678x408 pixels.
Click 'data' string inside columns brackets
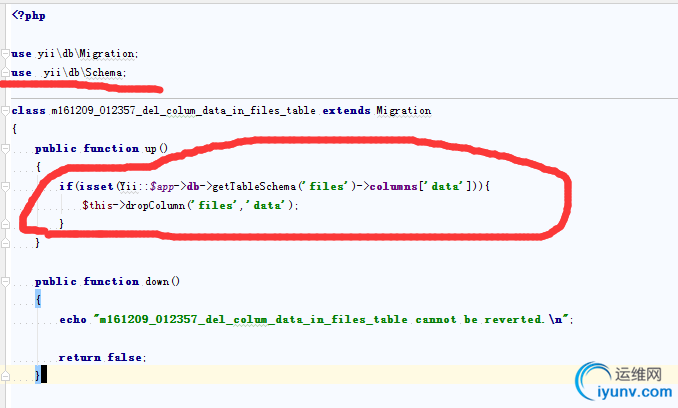445,186
